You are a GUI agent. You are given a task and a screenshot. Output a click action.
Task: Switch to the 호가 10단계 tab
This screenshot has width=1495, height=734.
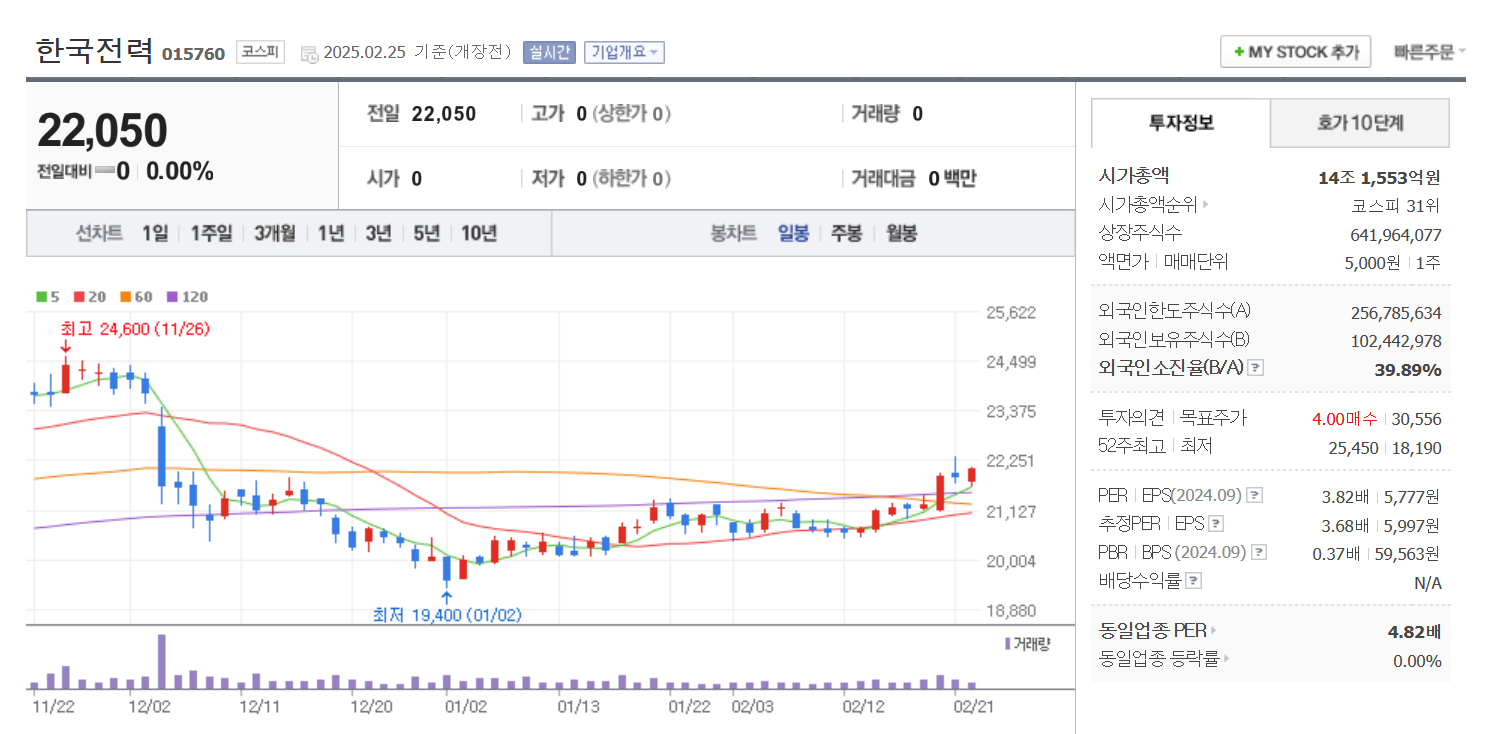point(1359,123)
